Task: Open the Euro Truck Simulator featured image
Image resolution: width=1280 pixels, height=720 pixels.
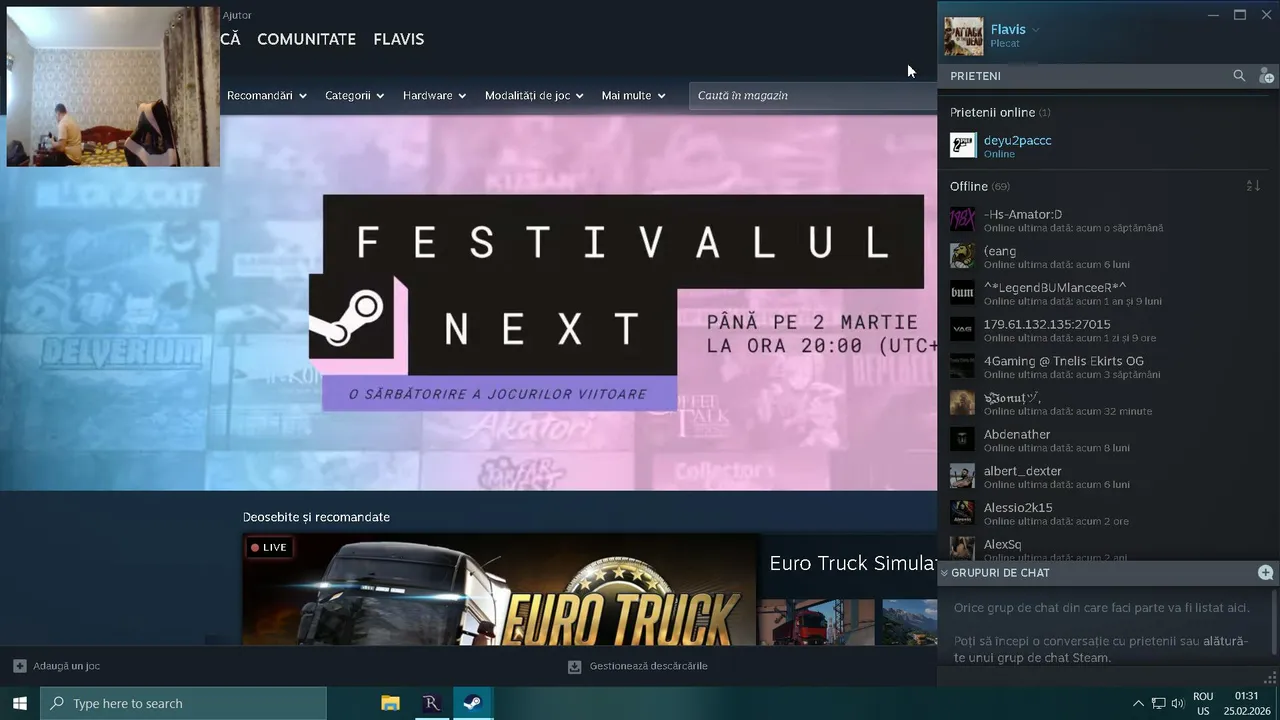Action: (500, 590)
